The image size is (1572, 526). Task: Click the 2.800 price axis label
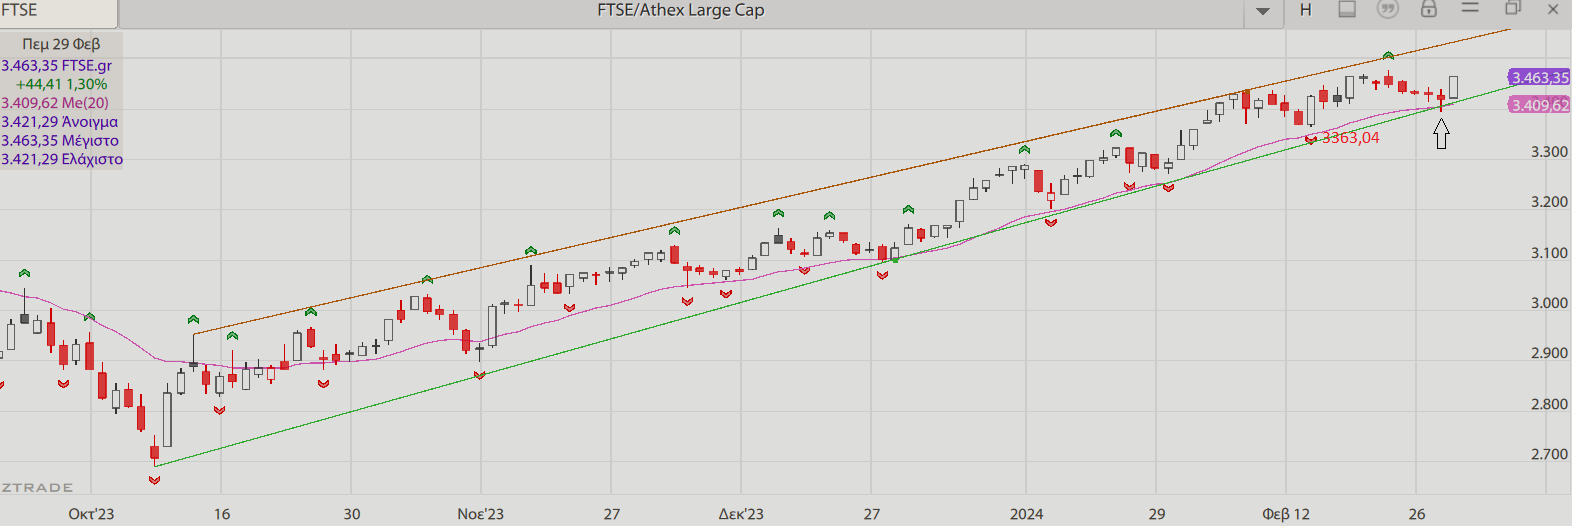(x=1549, y=404)
